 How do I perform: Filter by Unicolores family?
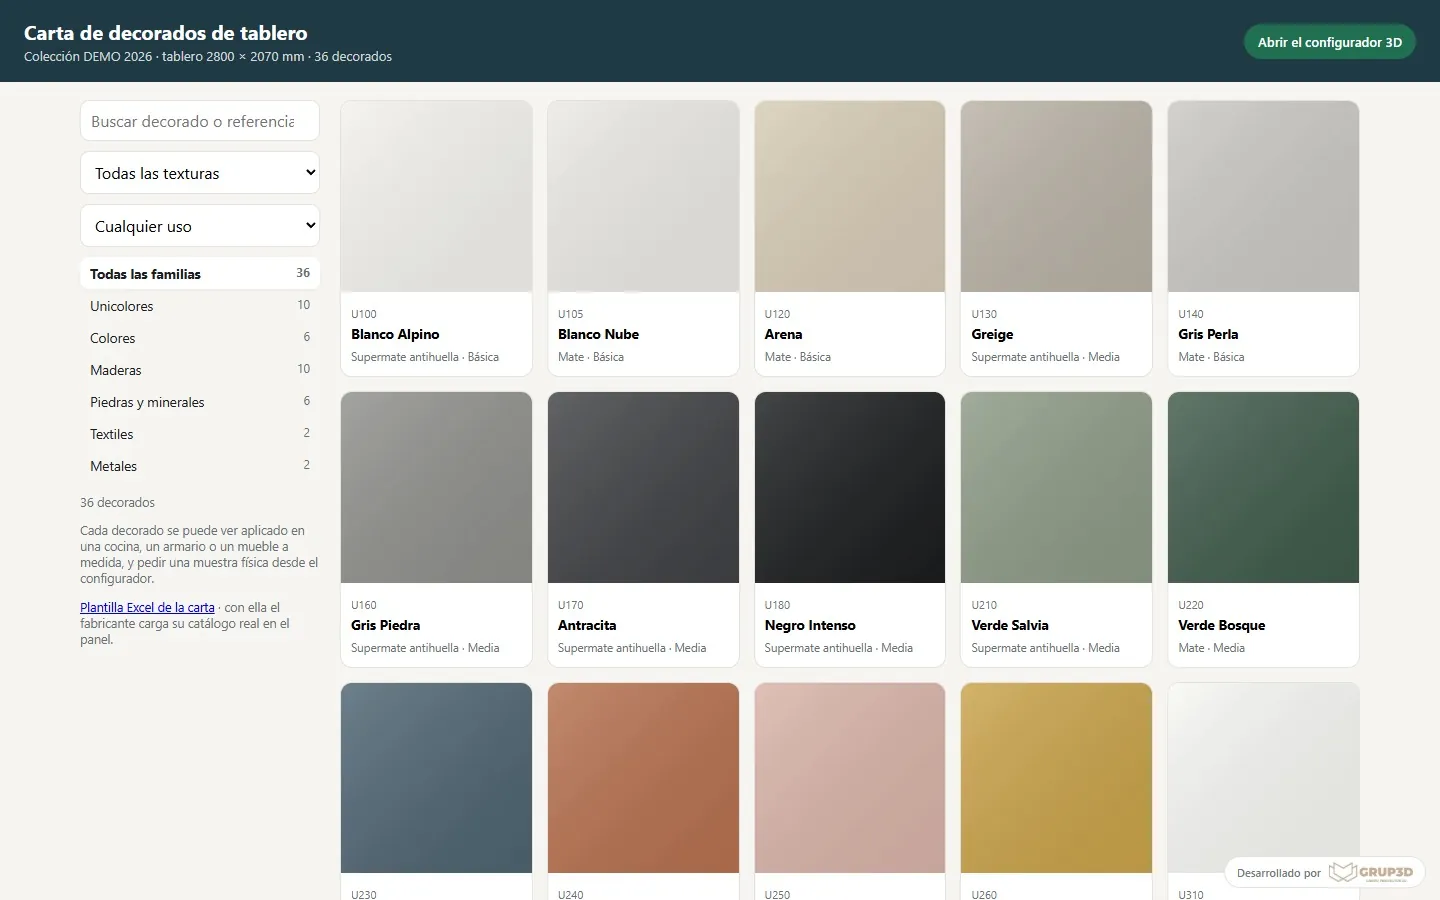tap(200, 305)
